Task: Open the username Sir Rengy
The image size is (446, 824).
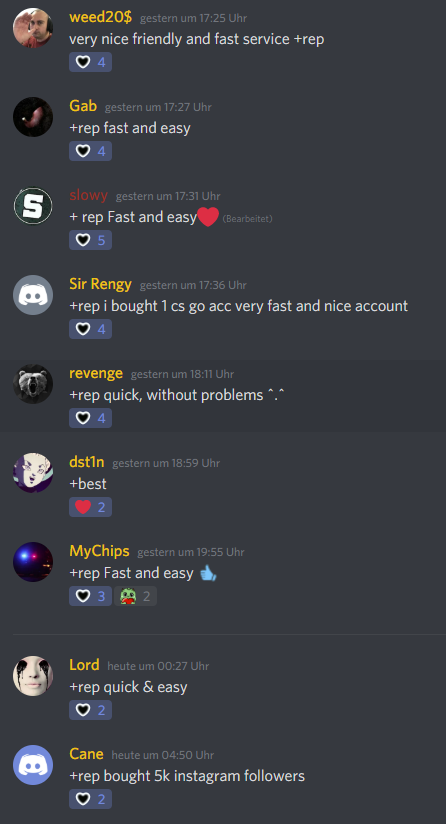Action: click(x=100, y=284)
